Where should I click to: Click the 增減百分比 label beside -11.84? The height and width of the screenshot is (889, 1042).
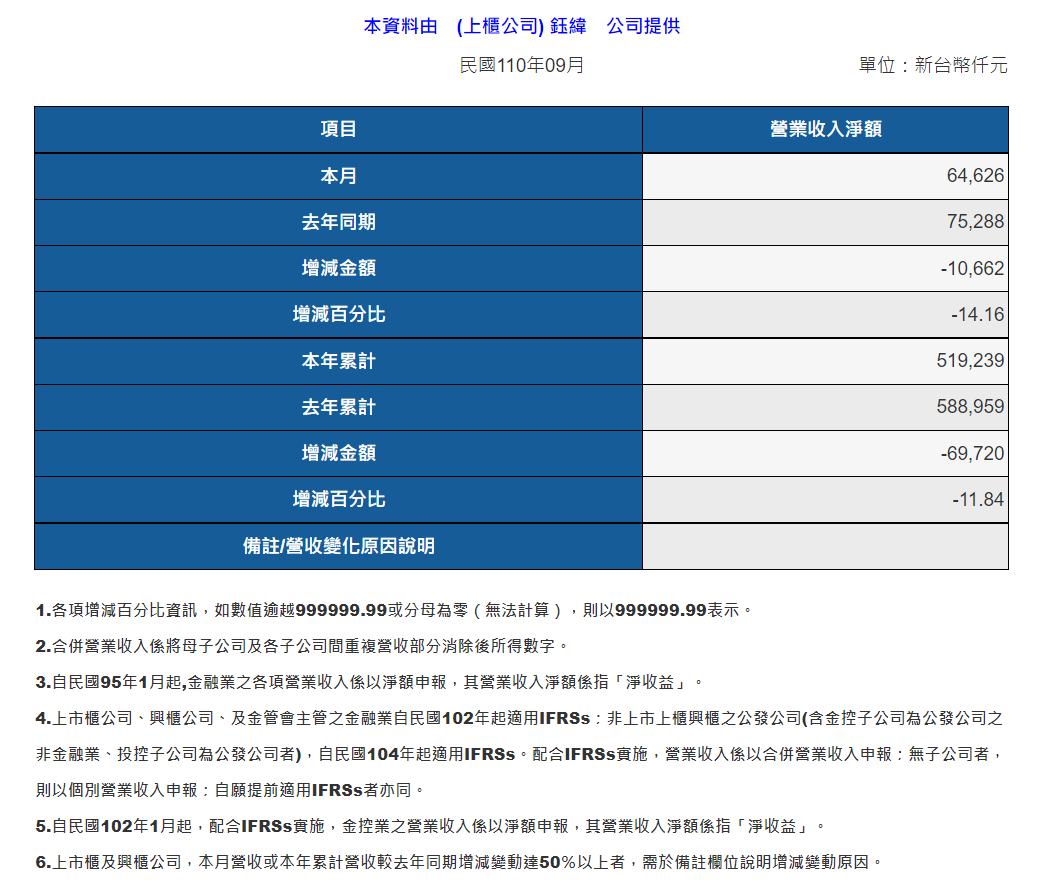coord(338,499)
